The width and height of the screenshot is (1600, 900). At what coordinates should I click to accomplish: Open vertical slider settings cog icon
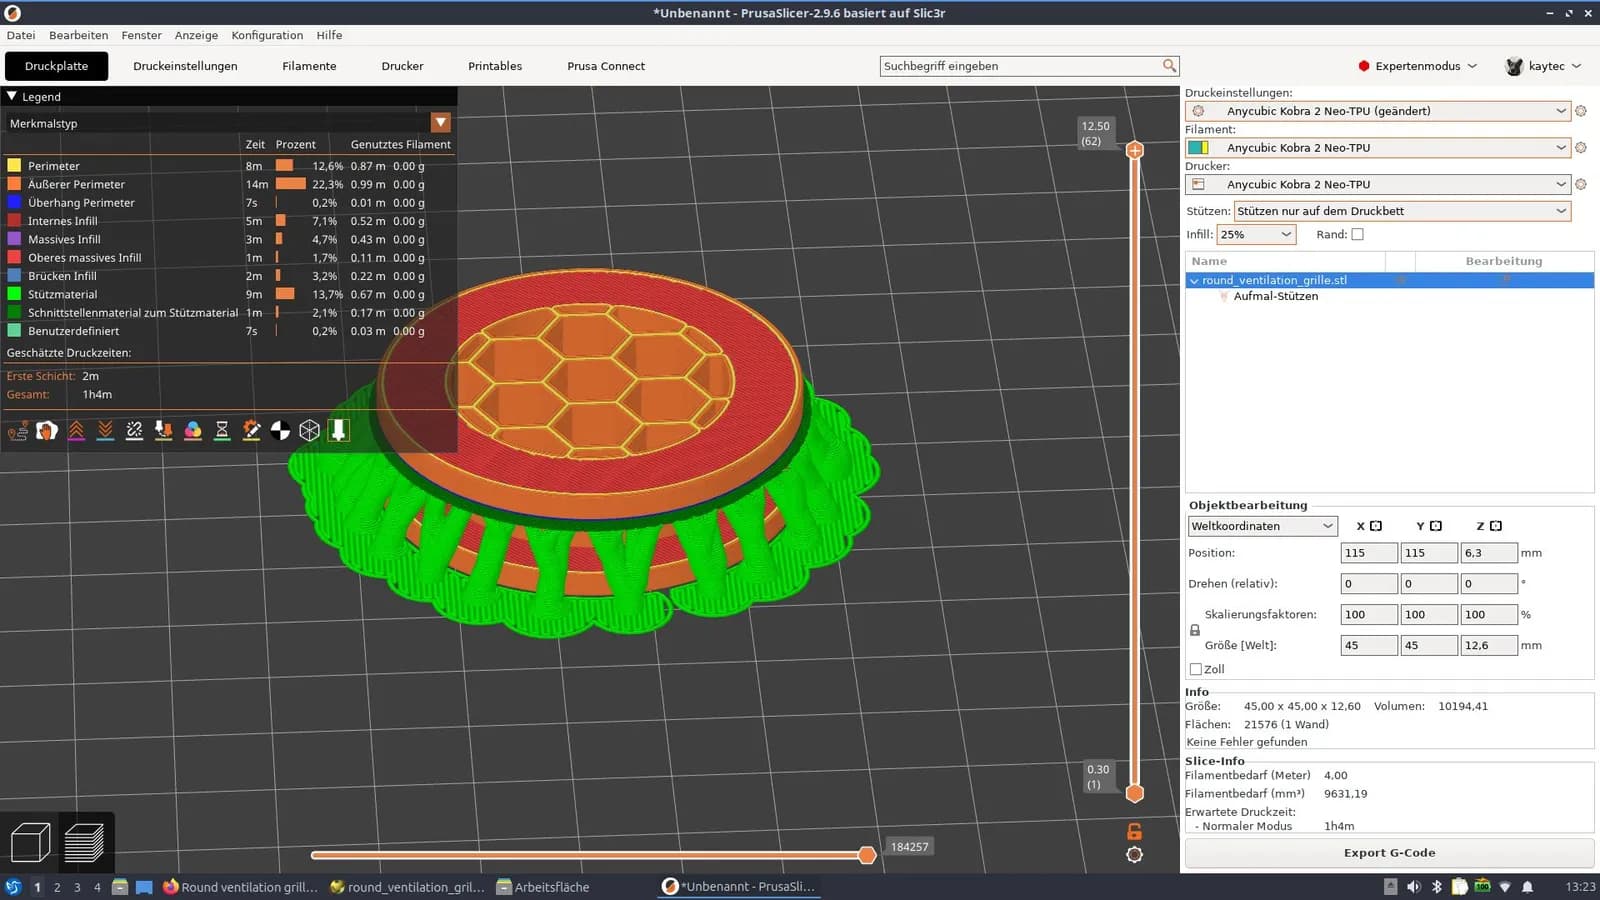click(x=1134, y=855)
